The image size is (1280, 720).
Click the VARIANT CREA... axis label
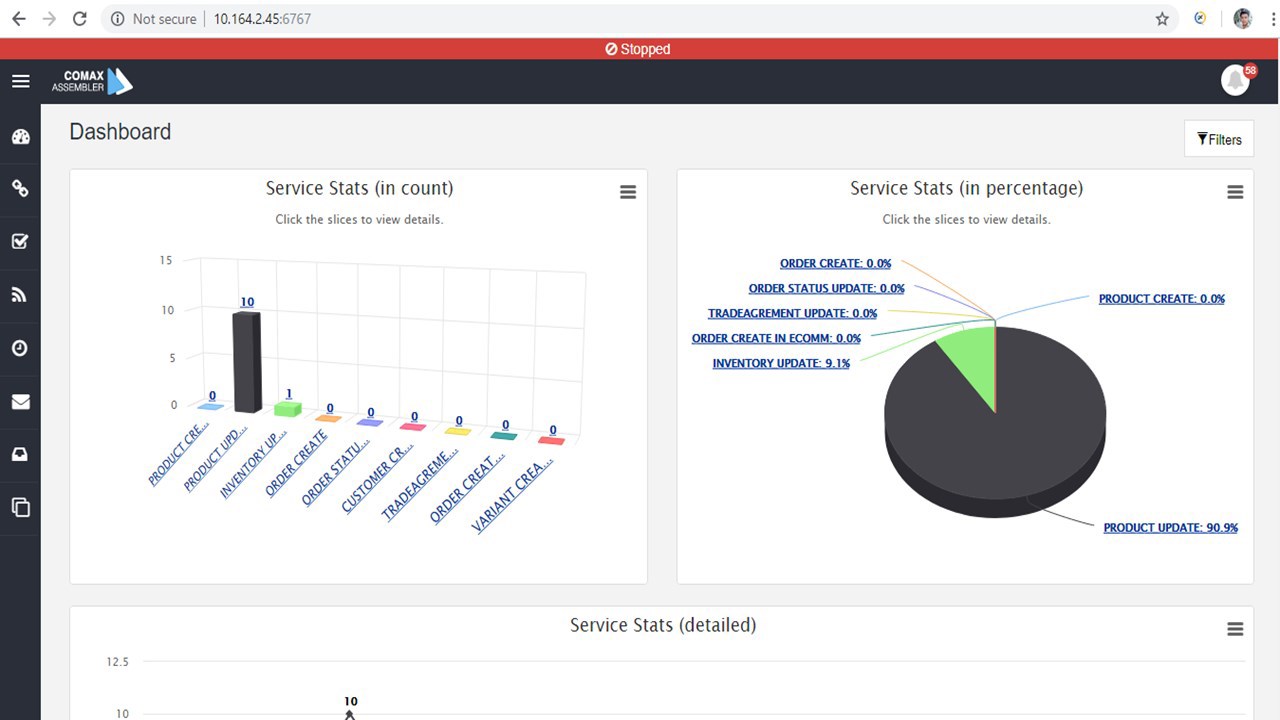click(513, 495)
